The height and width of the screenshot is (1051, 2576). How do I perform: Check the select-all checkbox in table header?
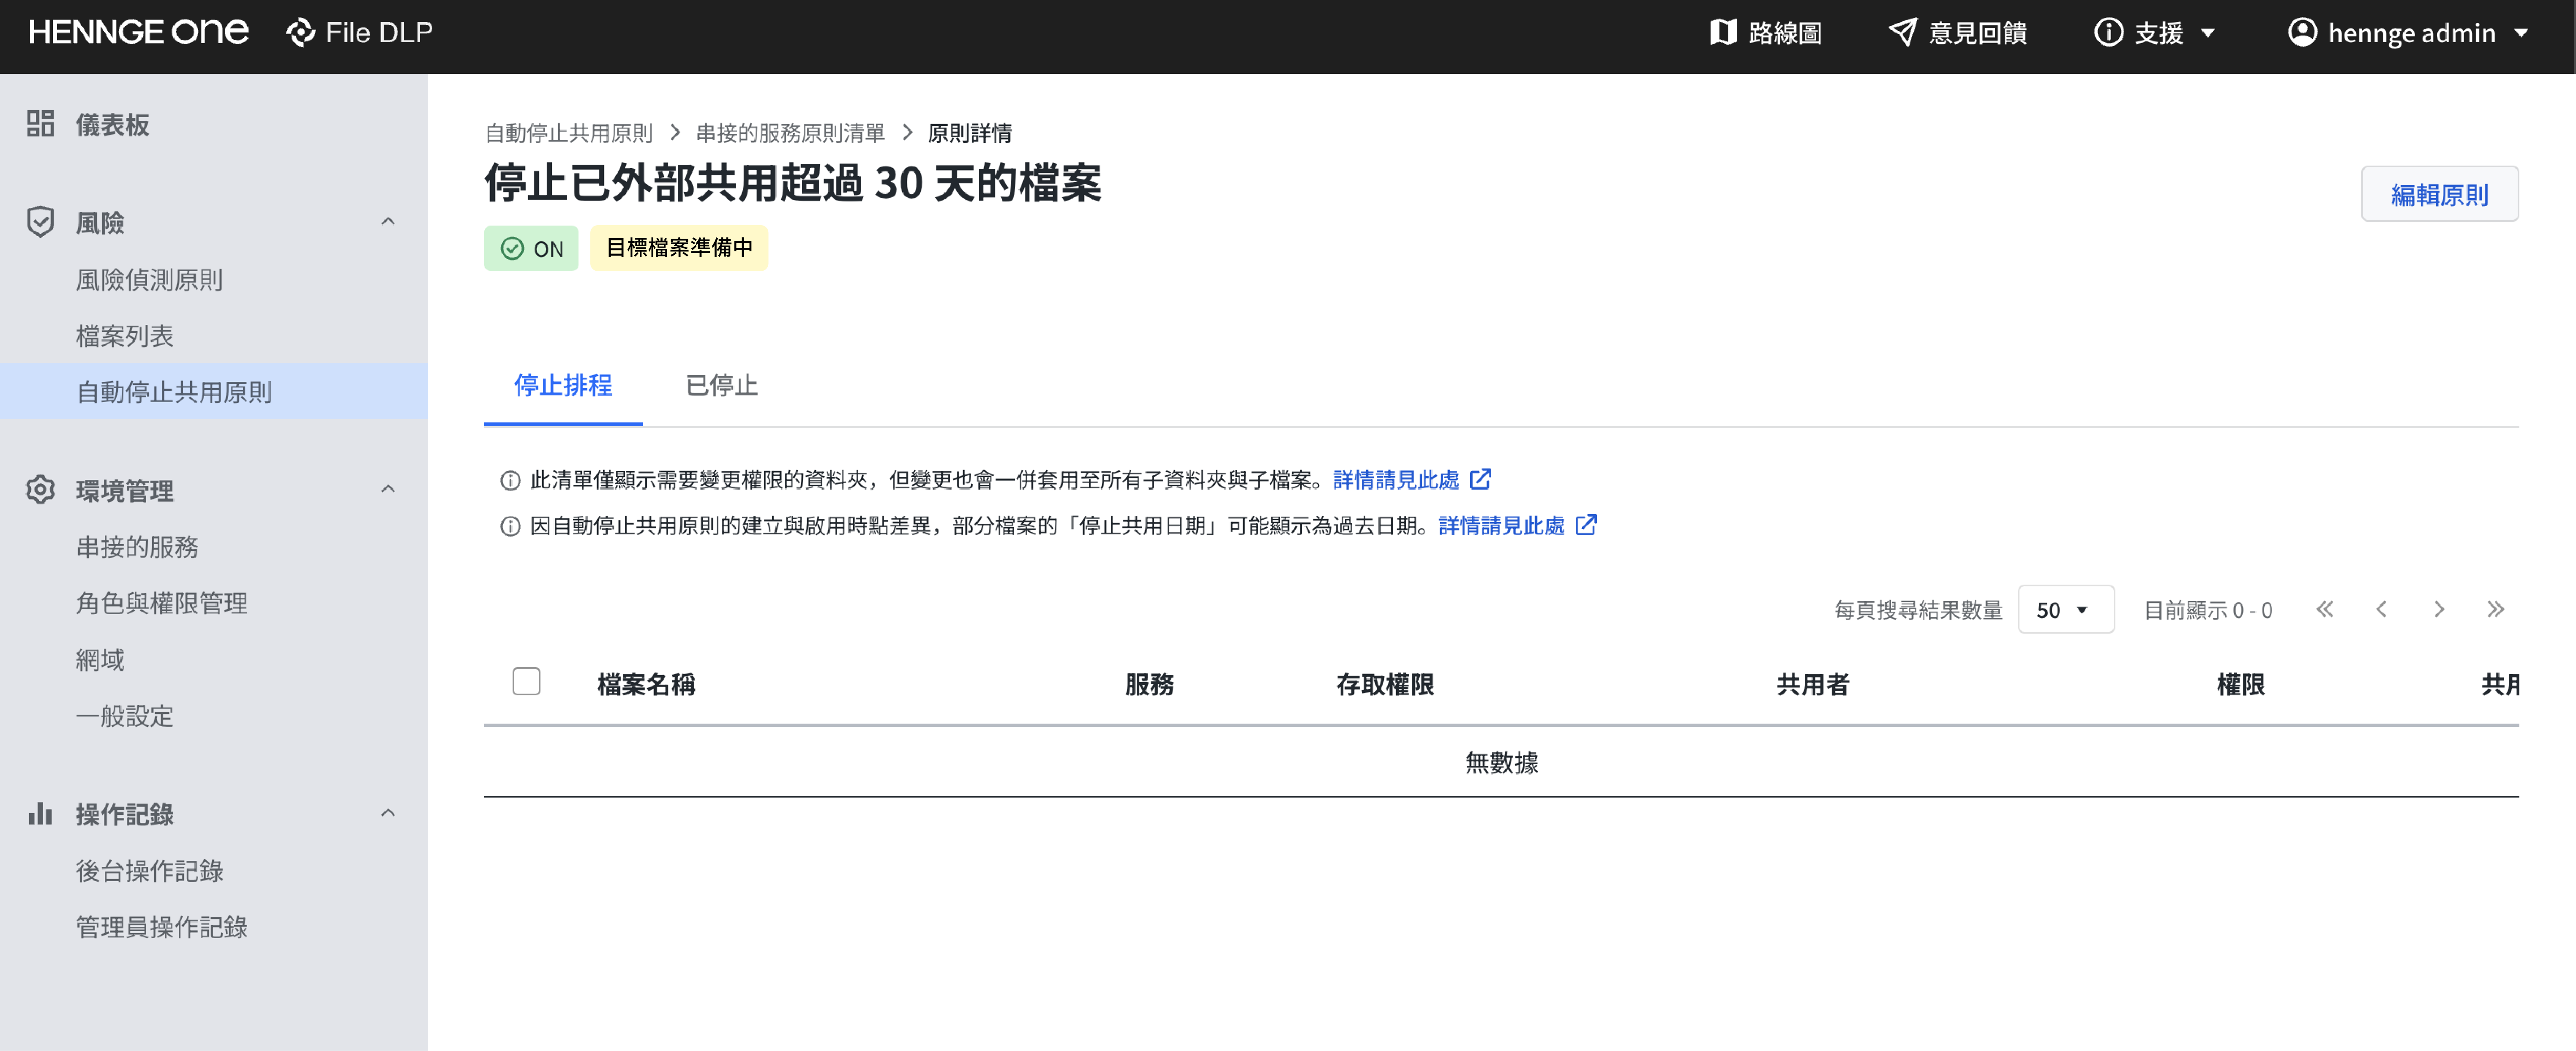click(526, 682)
